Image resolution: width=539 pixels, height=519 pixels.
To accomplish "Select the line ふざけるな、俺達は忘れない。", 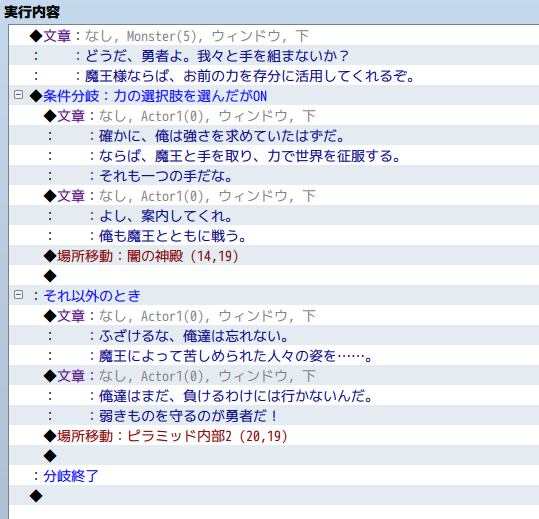I will pyautogui.click(x=274, y=335).
